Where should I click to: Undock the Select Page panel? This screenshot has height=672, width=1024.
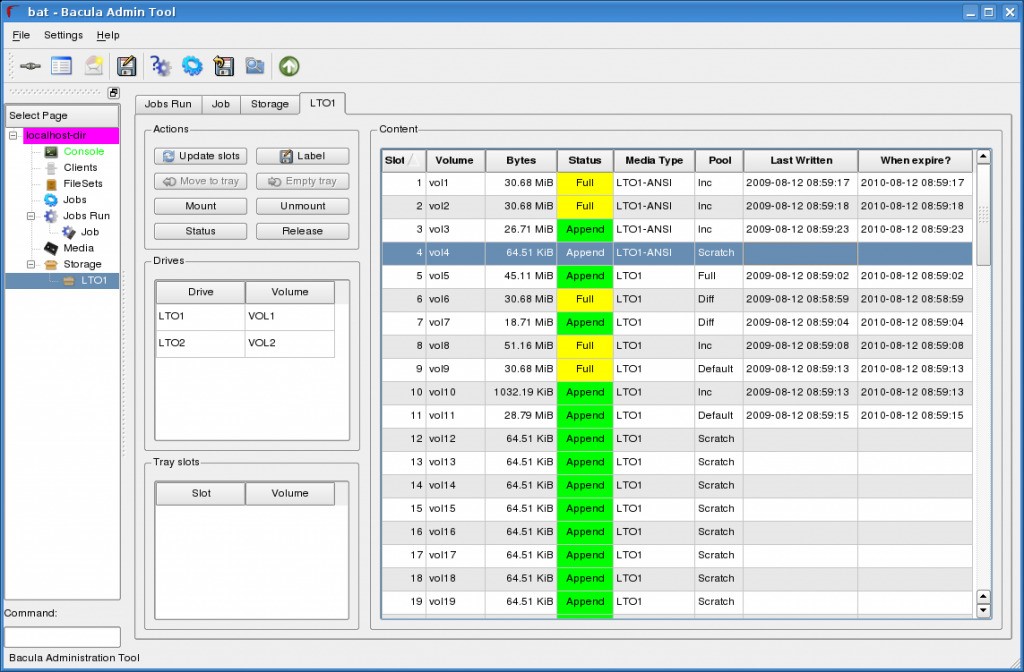[x=113, y=93]
